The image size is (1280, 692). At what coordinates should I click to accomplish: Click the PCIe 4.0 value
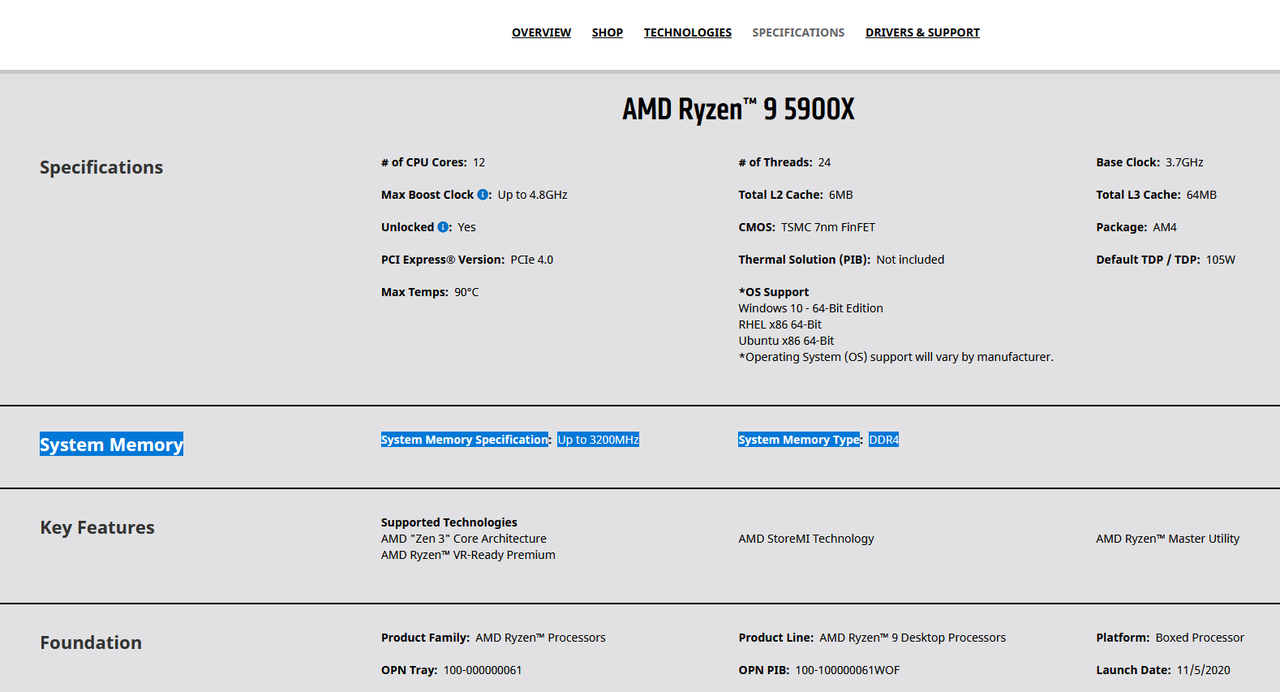point(532,259)
